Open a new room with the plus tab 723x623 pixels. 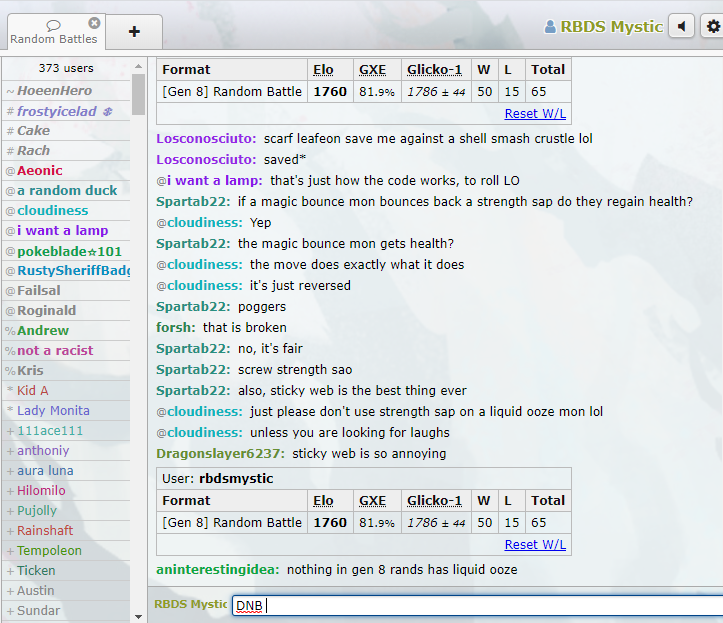(134, 32)
